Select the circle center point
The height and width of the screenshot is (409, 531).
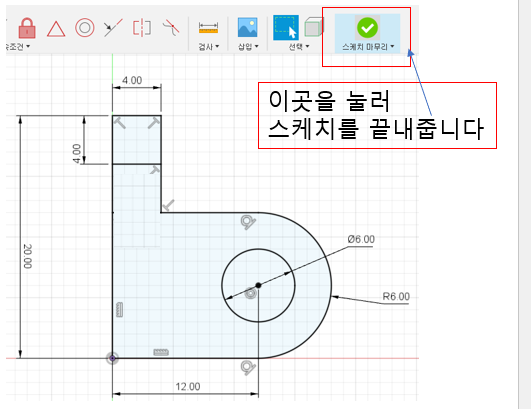[x=258, y=285]
